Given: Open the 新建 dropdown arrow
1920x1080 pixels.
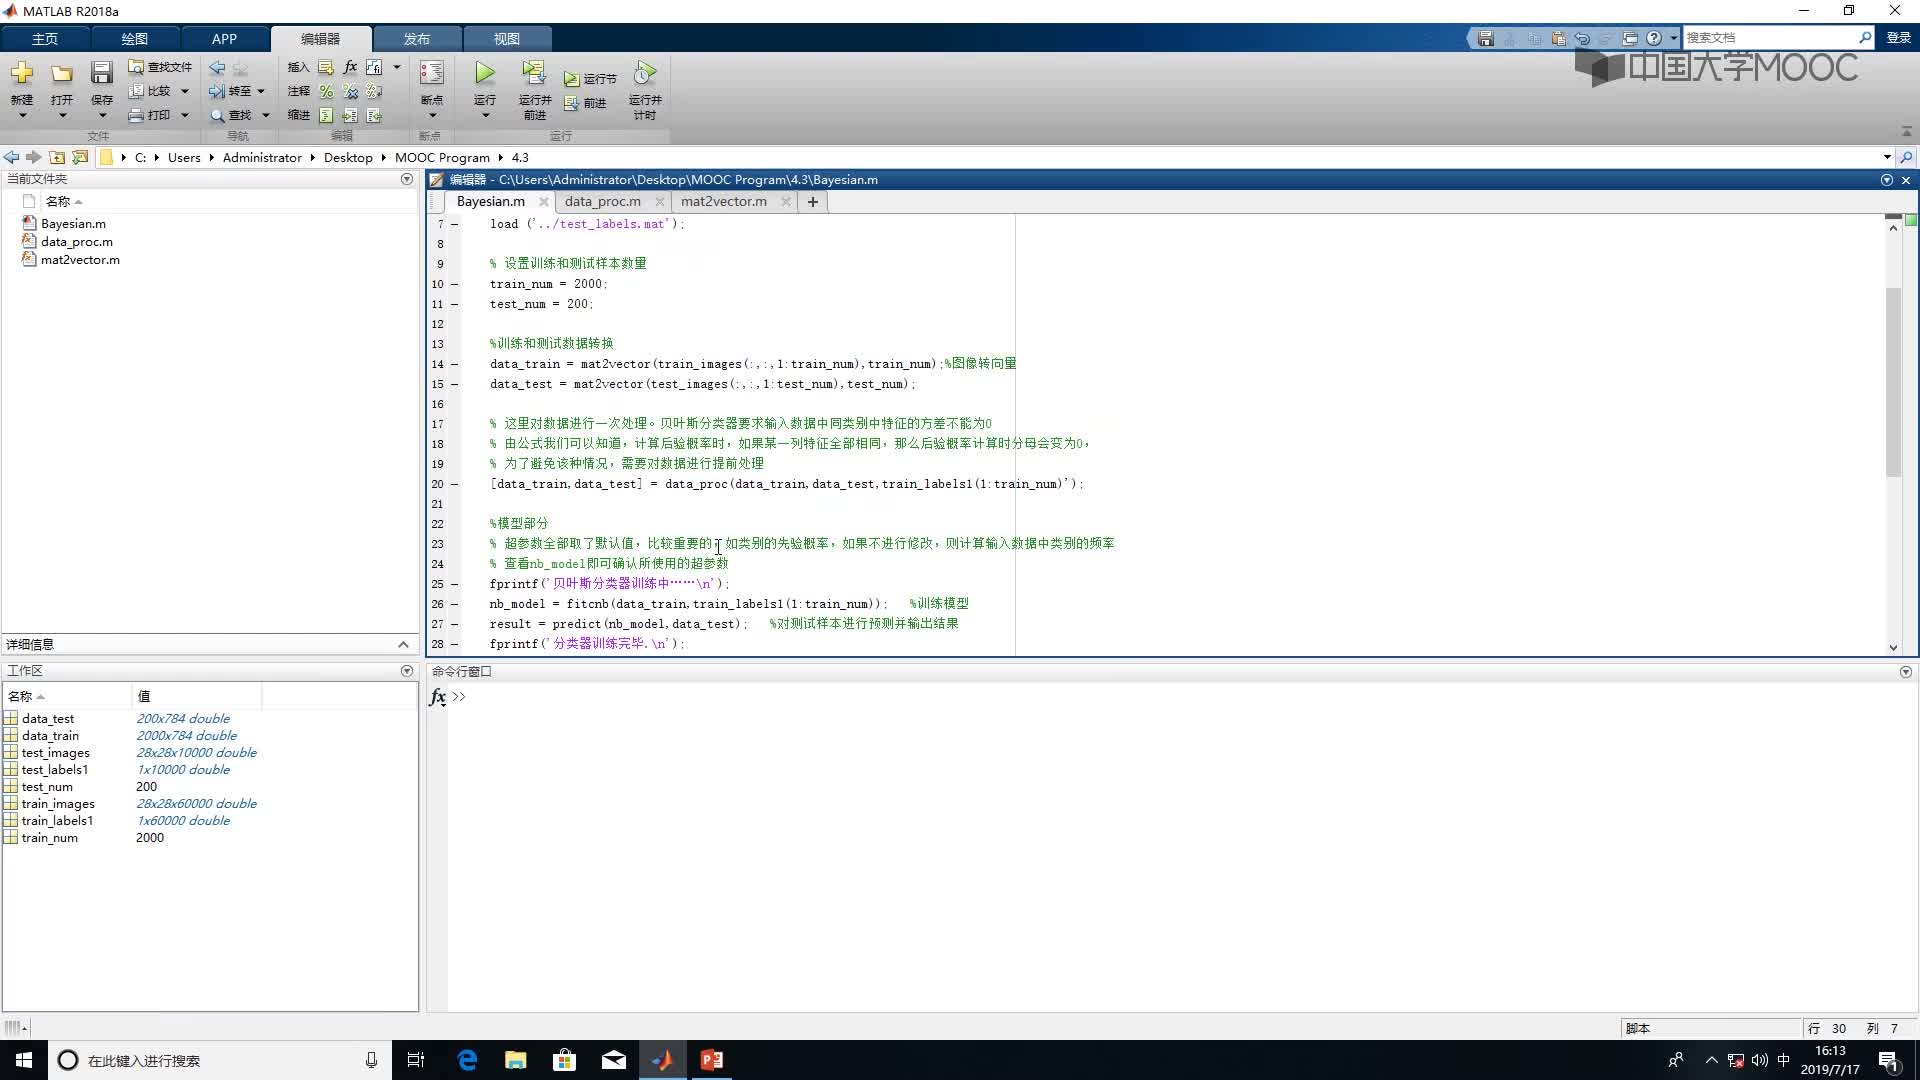Looking at the screenshot, I should [x=22, y=116].
